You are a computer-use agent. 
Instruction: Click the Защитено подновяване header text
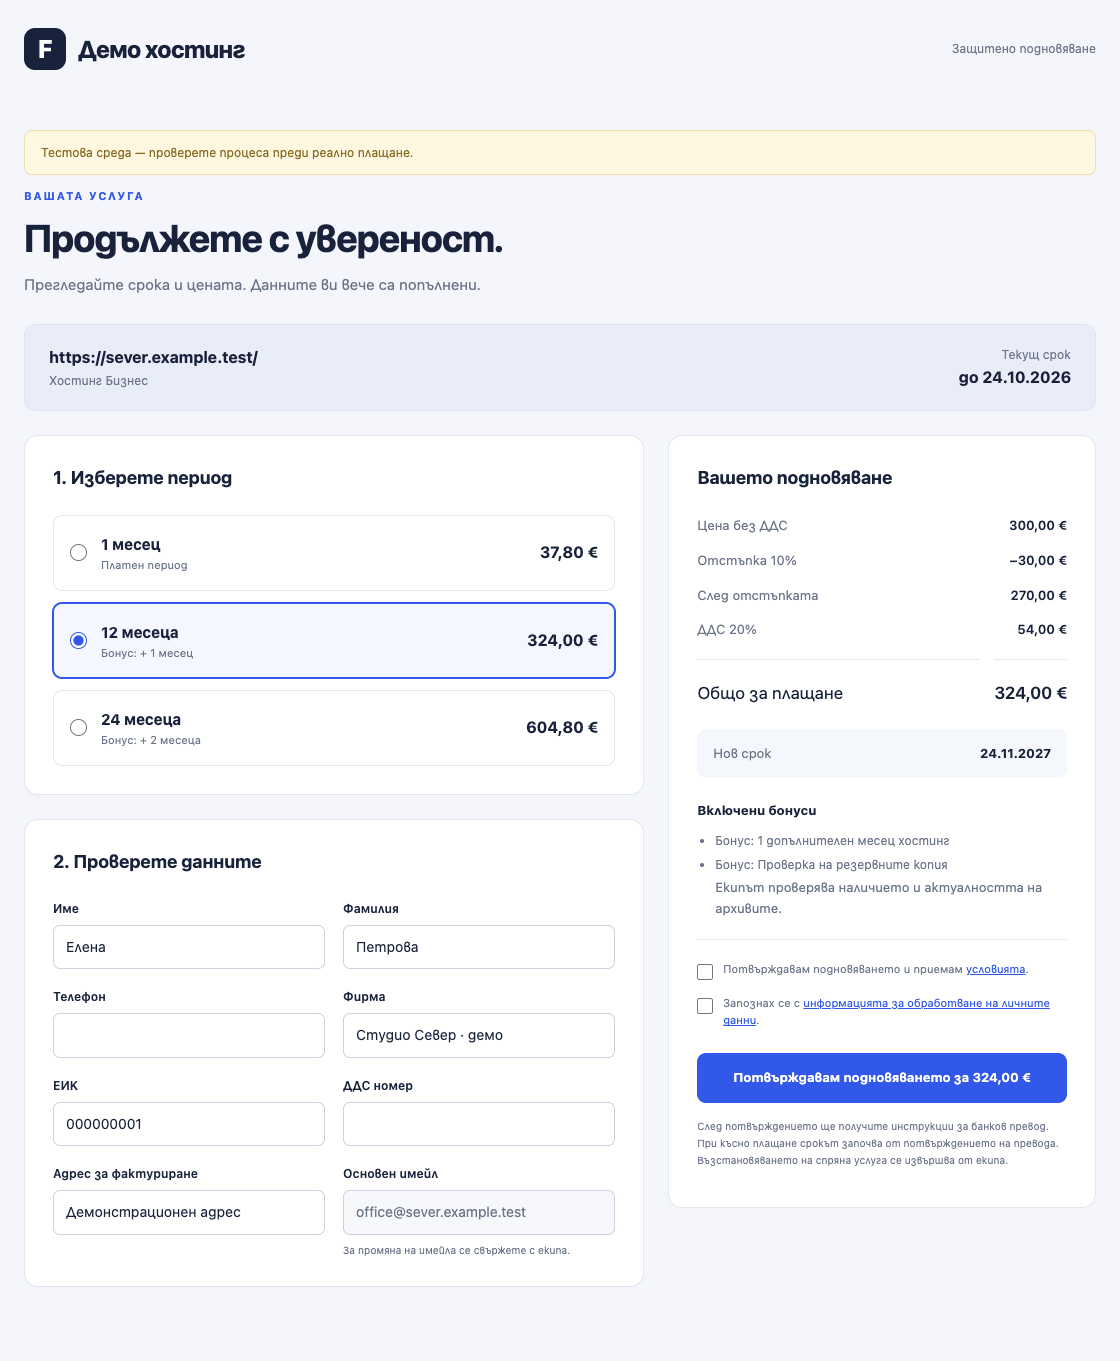click(x=1023, y=49)
